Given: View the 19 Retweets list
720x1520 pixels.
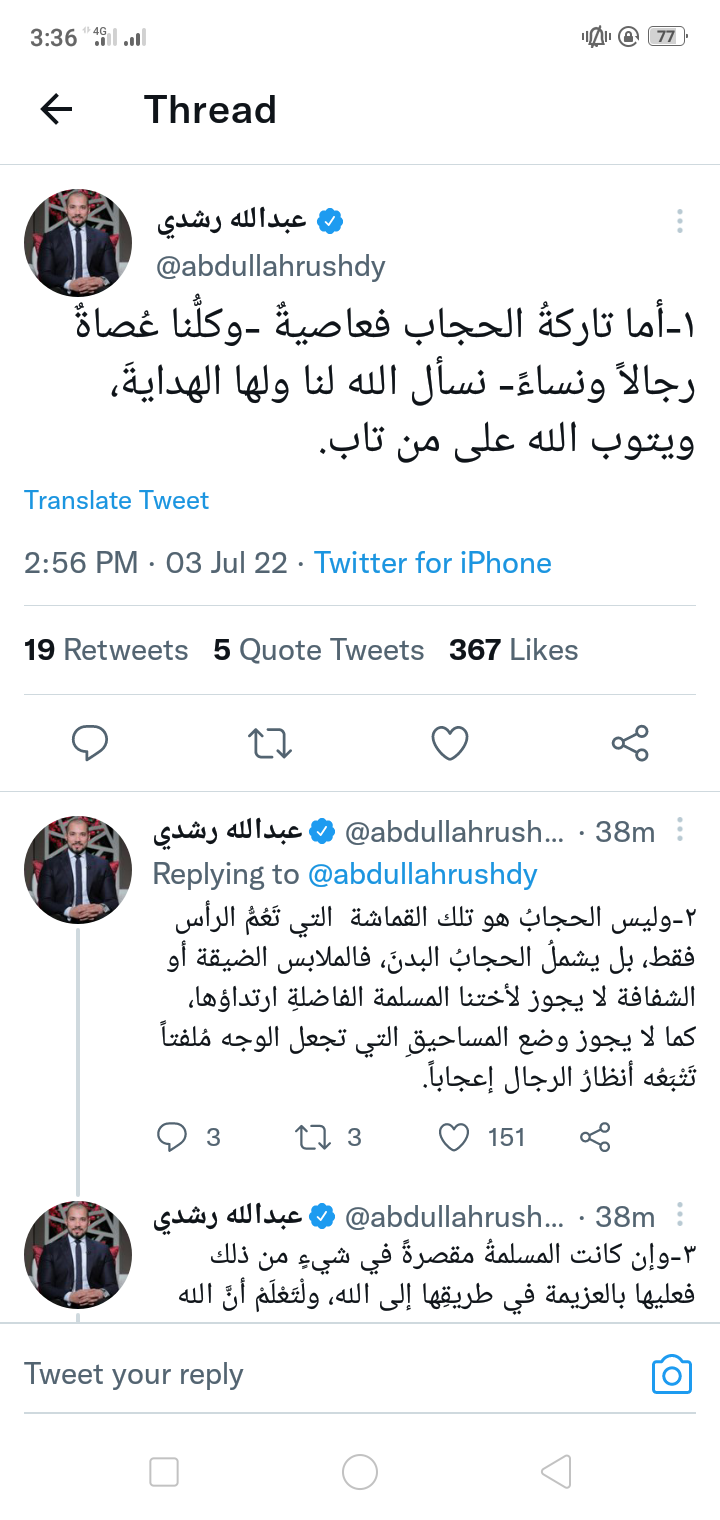Looking at the screenshot, I should (106, 650).
